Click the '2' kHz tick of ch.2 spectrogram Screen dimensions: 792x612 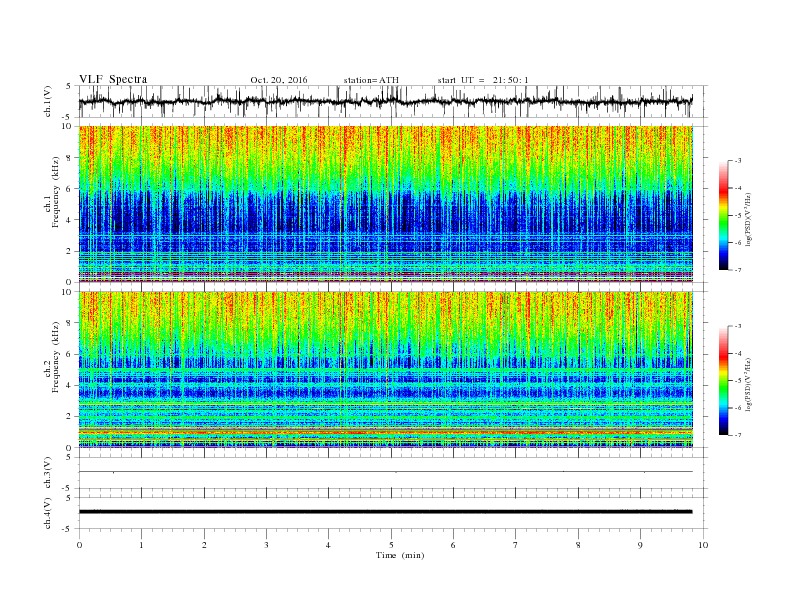coord(69,417)
